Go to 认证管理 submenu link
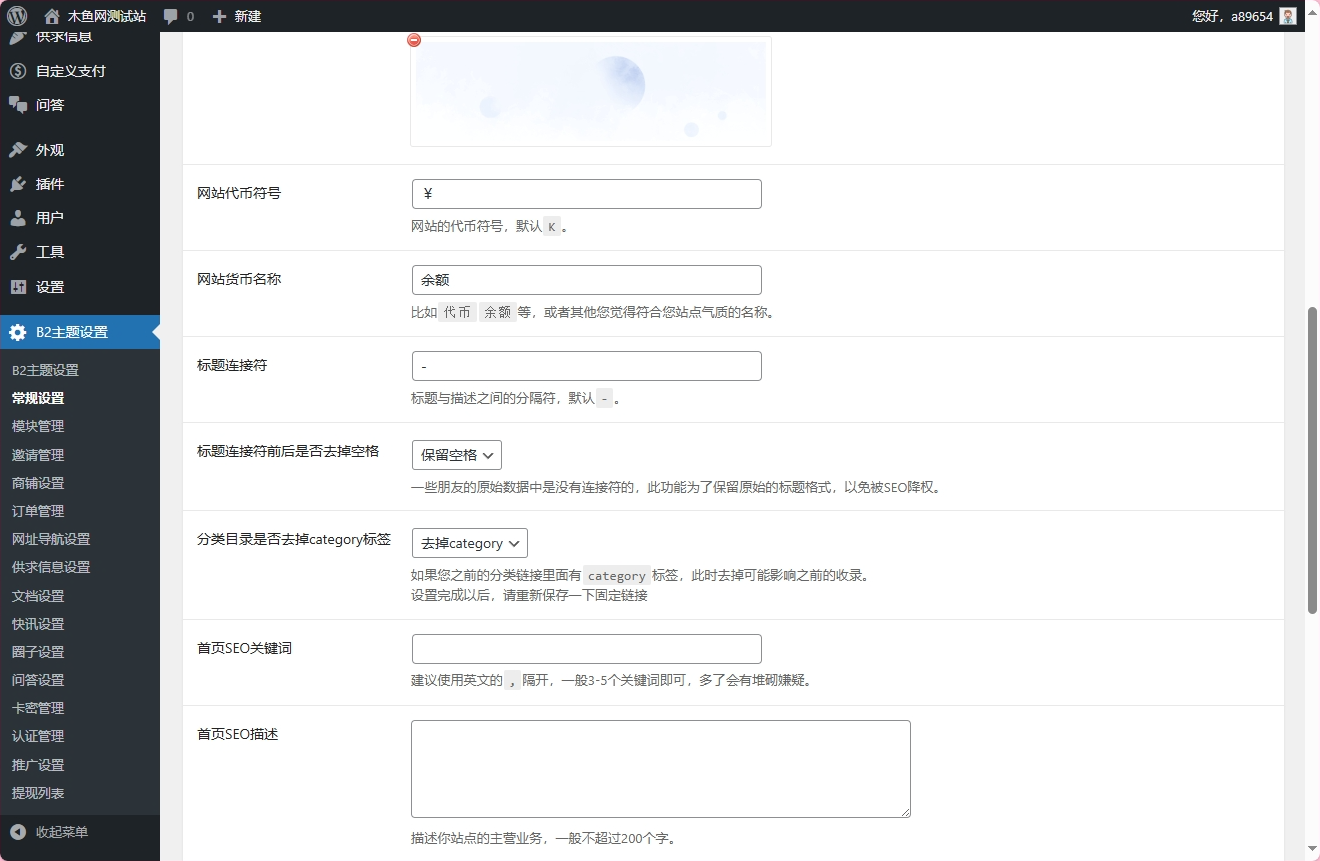The width and height of the screenshot is (1320, 861). pos(38,736)
